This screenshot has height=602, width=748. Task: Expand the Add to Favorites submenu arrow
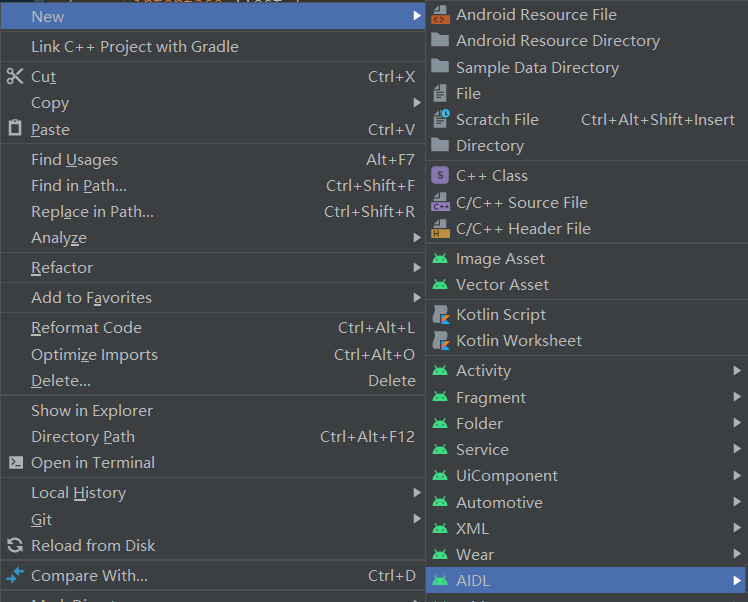[x=417, y=298]
